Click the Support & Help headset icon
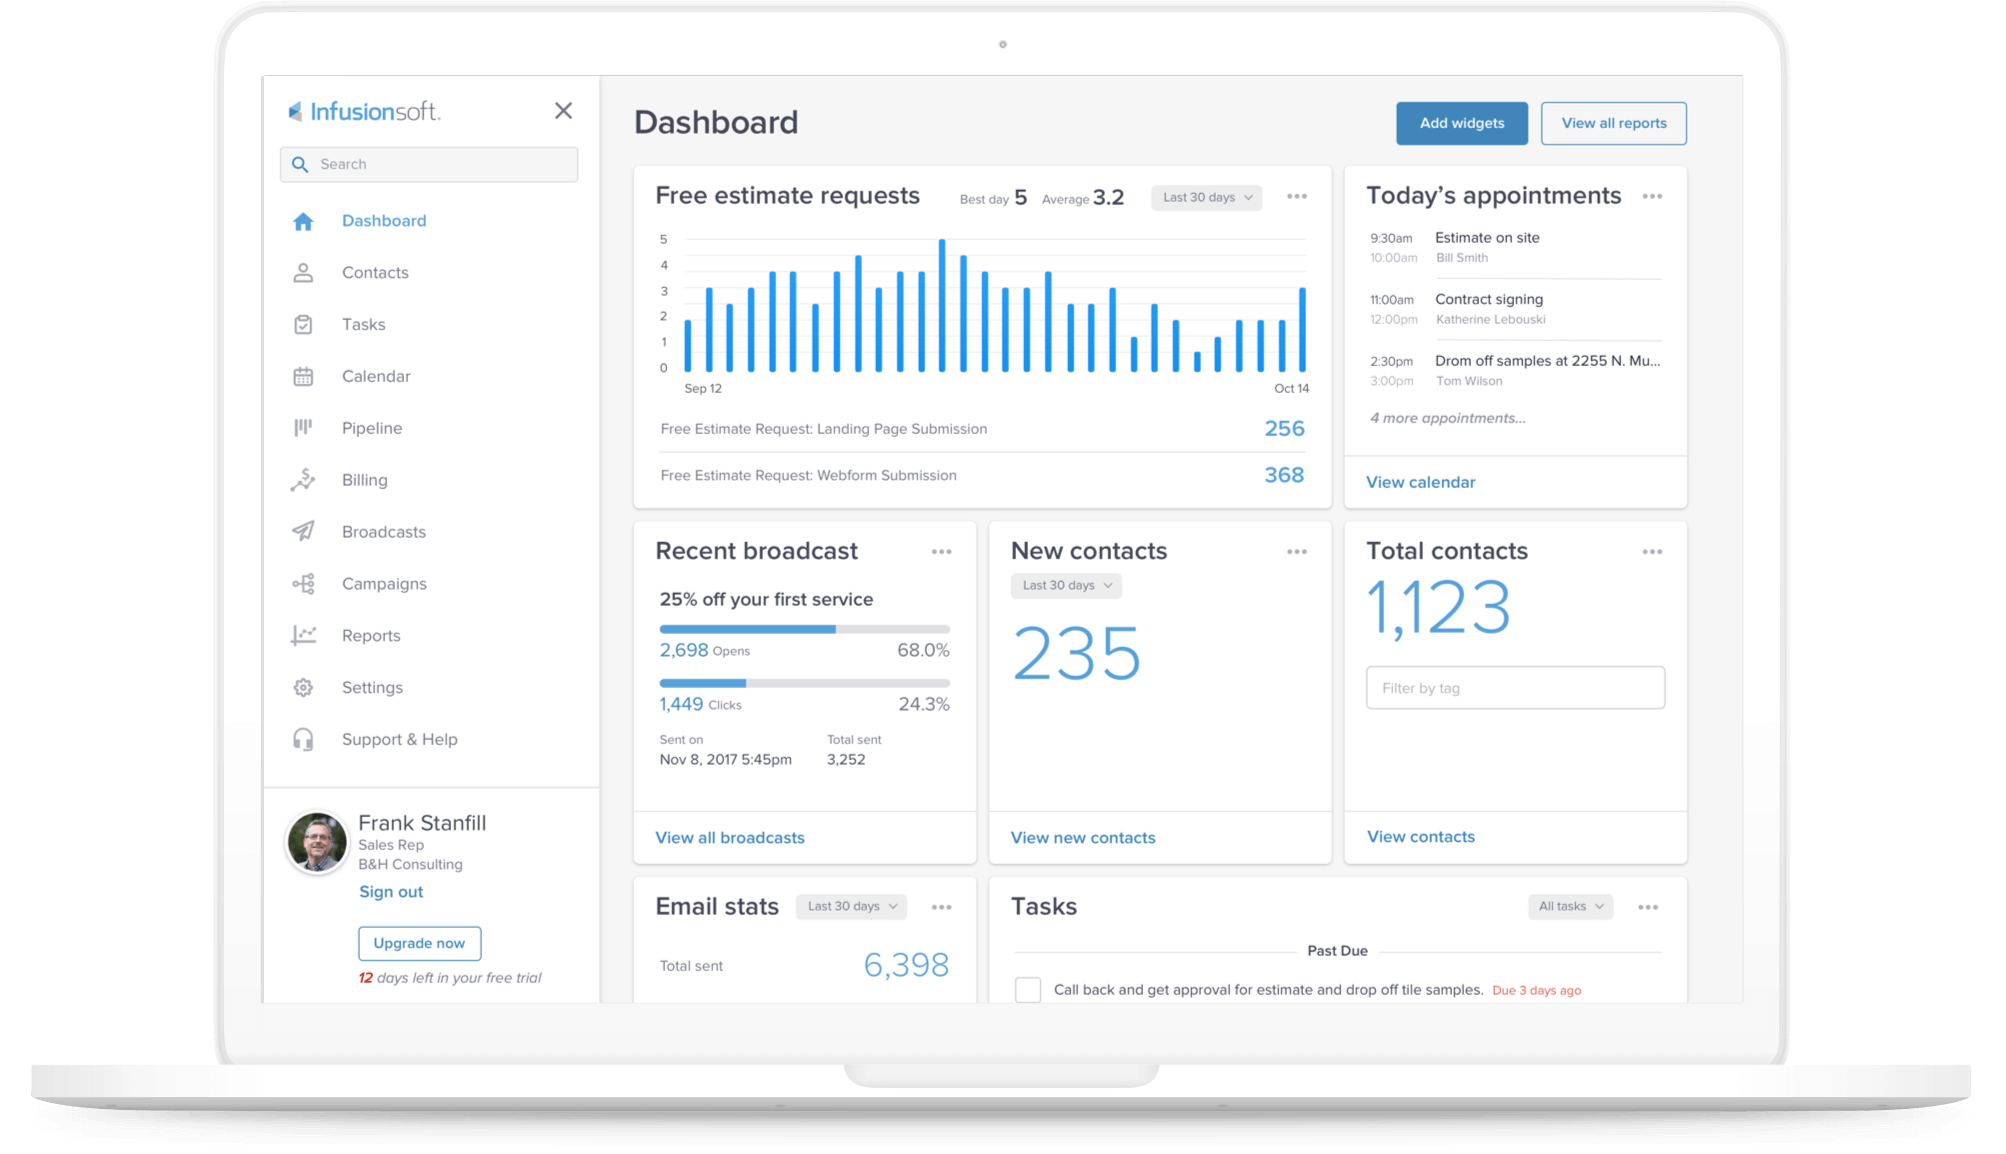Screen dimensions: 2006x1154 tap(303, 739)
